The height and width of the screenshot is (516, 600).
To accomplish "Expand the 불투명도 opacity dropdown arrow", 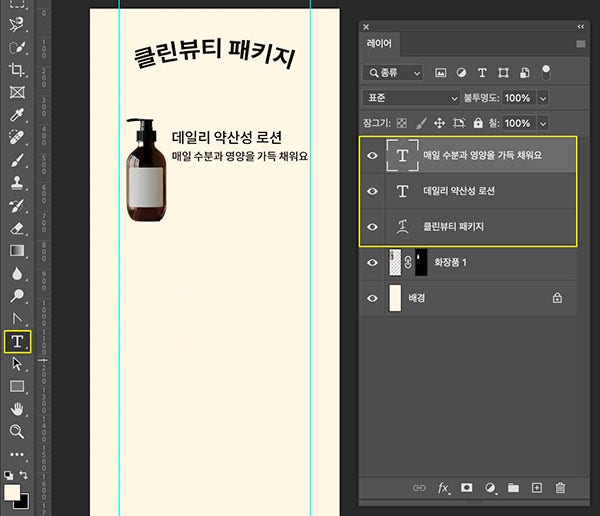I will point(544,98).
